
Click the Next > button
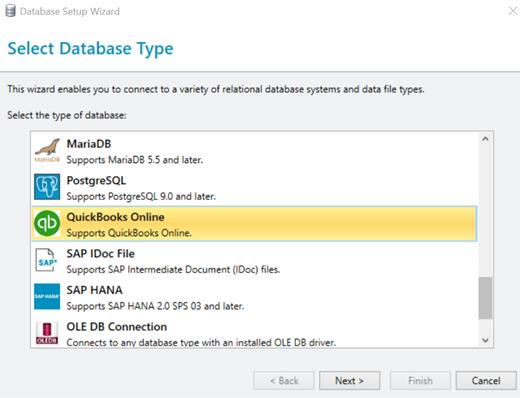pyautogui.click(x=349, y=380)
